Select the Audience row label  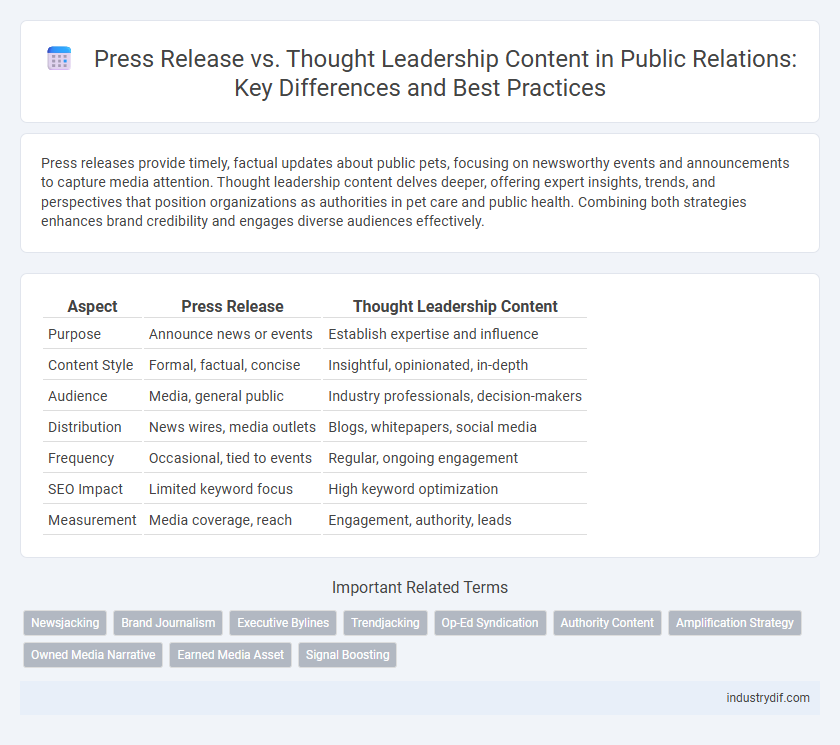click(x=78, y=396)
